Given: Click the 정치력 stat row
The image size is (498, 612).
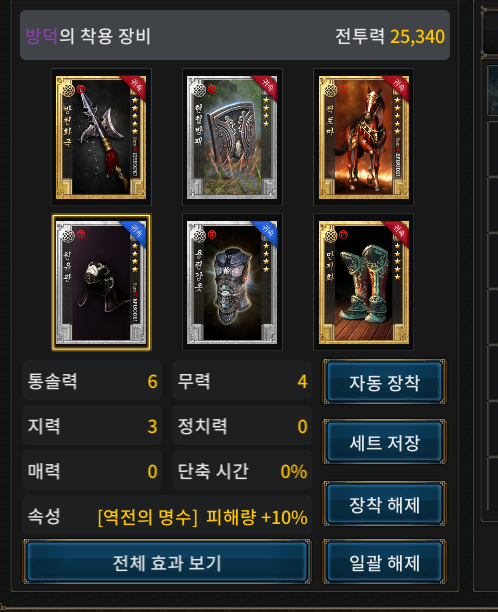Looking at the screenshot, I should click(x=242, y=426).
